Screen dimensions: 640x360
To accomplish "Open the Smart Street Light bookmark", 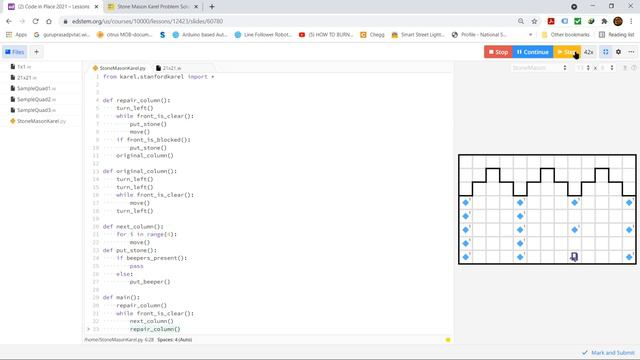I will coord(418,35).
